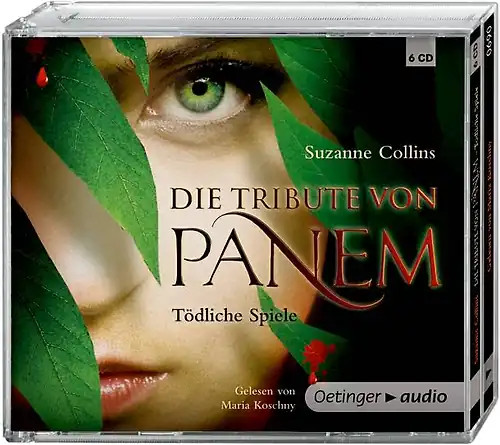Image resolution: width=500 pixels, height=445 pixels.
Task: Click the author name "Suzanne Collins"
Action: (x=370, y=153)
